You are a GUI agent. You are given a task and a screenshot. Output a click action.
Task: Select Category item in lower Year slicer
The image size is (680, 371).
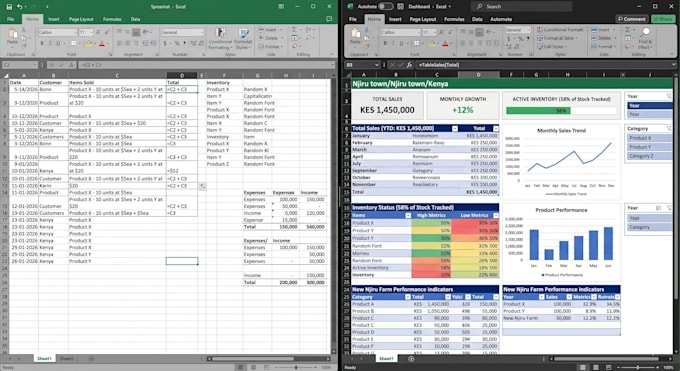click(x=649, y=227)
